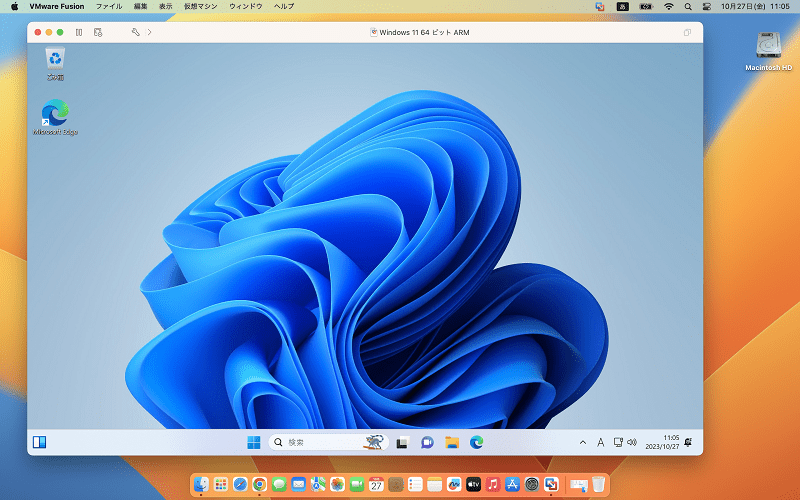Click the Windows taskbar search box
The width and height of the screenshot is (800, 500).
point(328,442)
